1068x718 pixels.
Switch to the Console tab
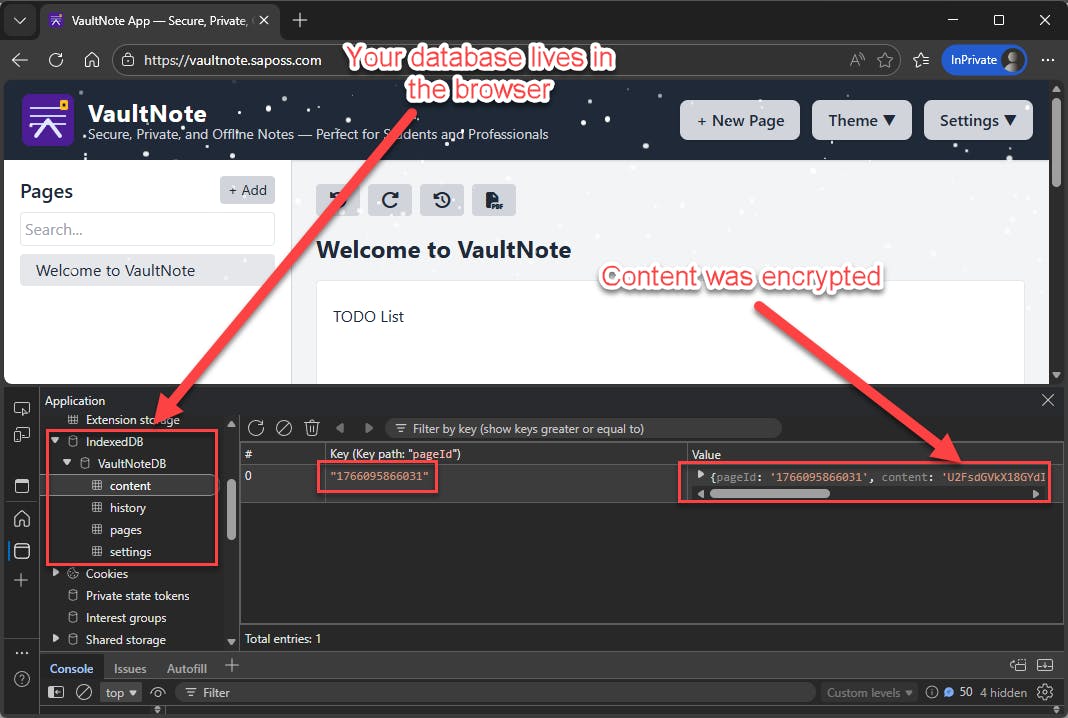click(x=72, y=668)
